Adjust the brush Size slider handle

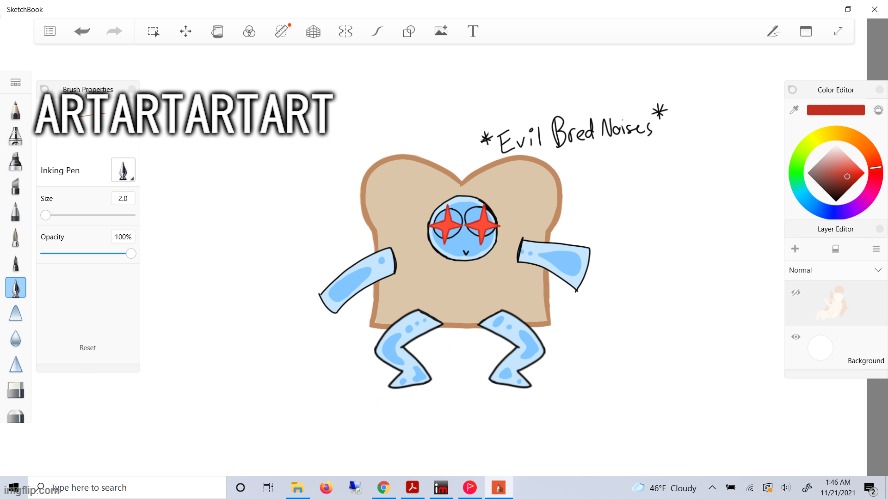(x=45, y=215)
